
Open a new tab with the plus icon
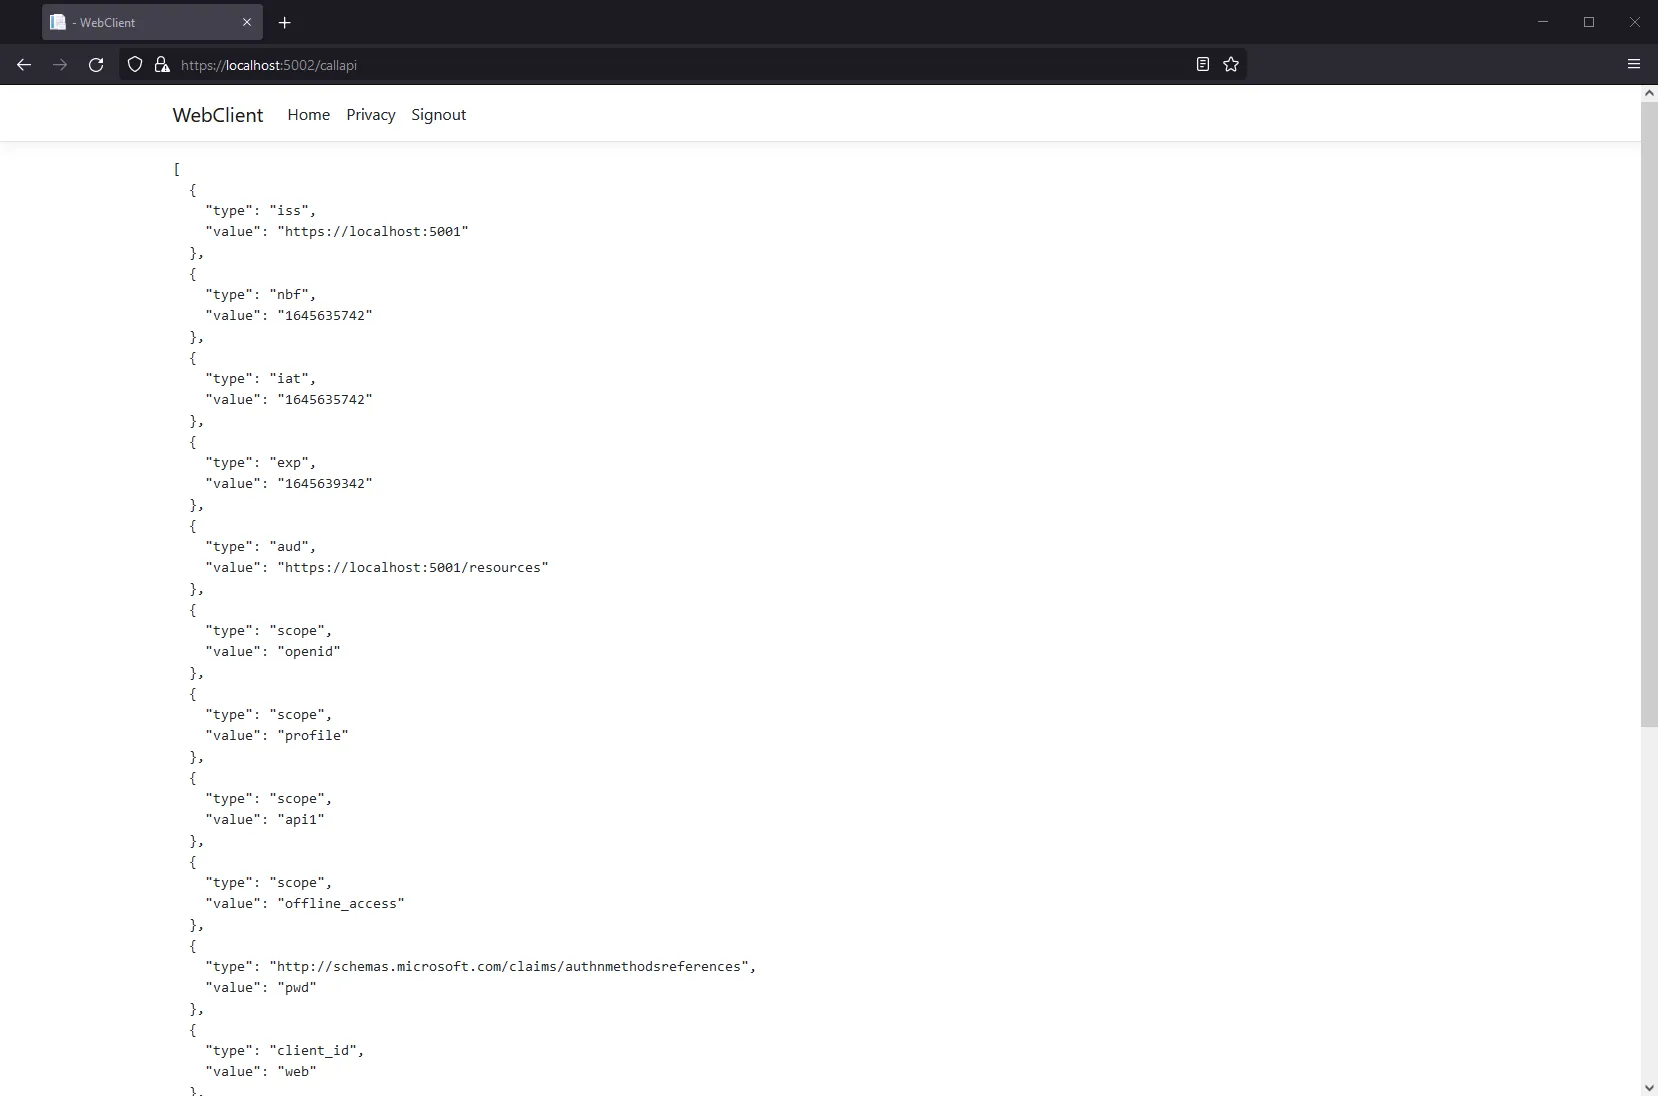[x=286, y=22]
